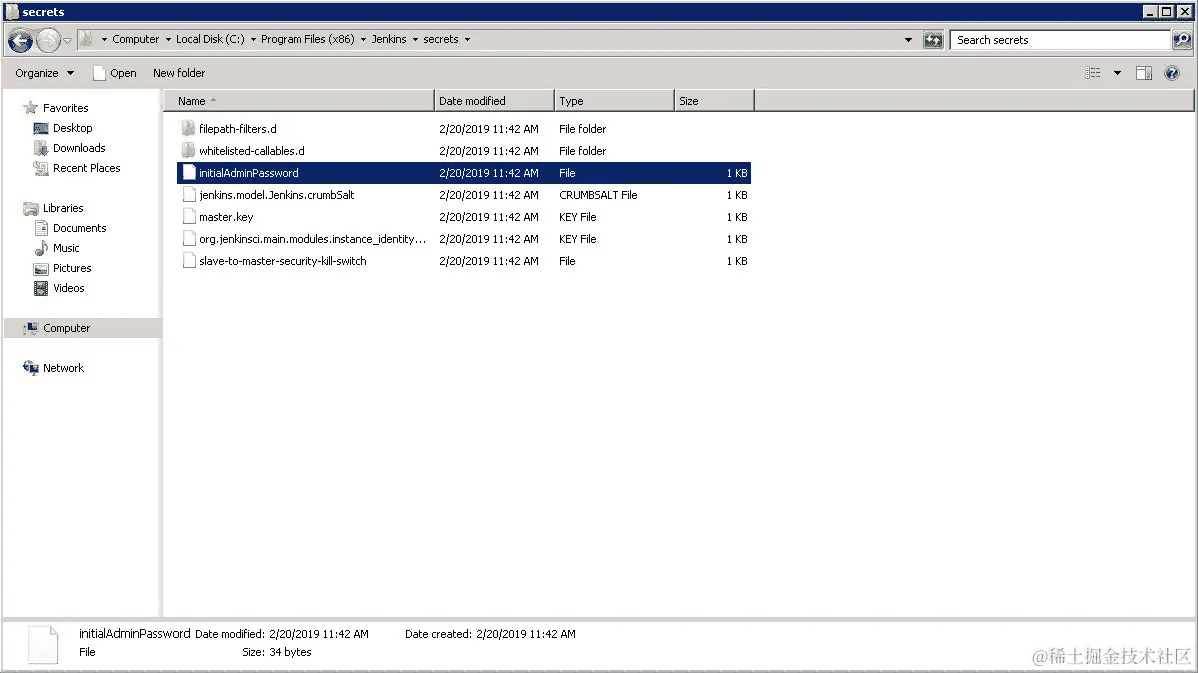Expand the arrow after Local Disk (C:)

click(253, 40)
